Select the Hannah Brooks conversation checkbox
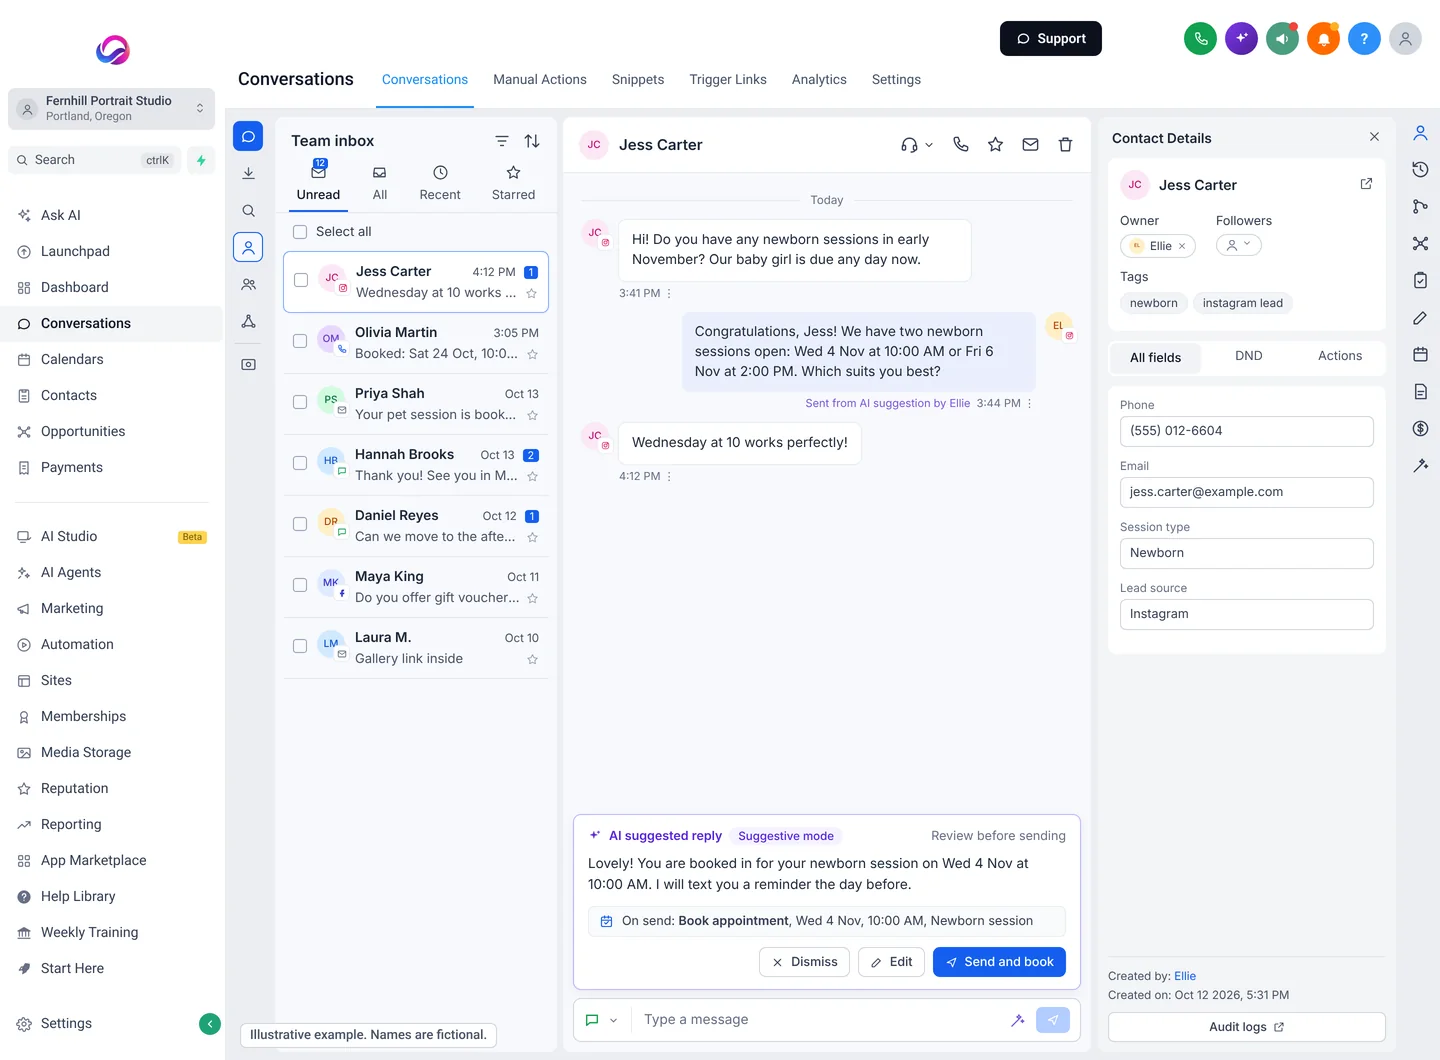 tap(300, 463)
